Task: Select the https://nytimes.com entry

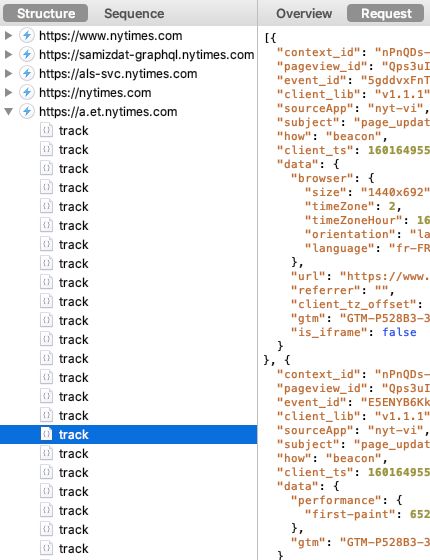Action: 95,93
